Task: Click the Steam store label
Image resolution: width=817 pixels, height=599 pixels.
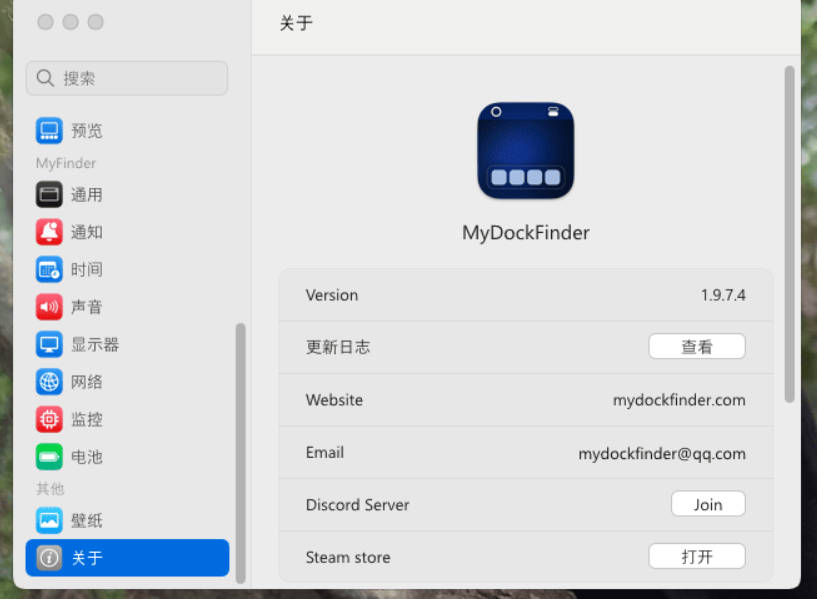Action: [348, 557]
